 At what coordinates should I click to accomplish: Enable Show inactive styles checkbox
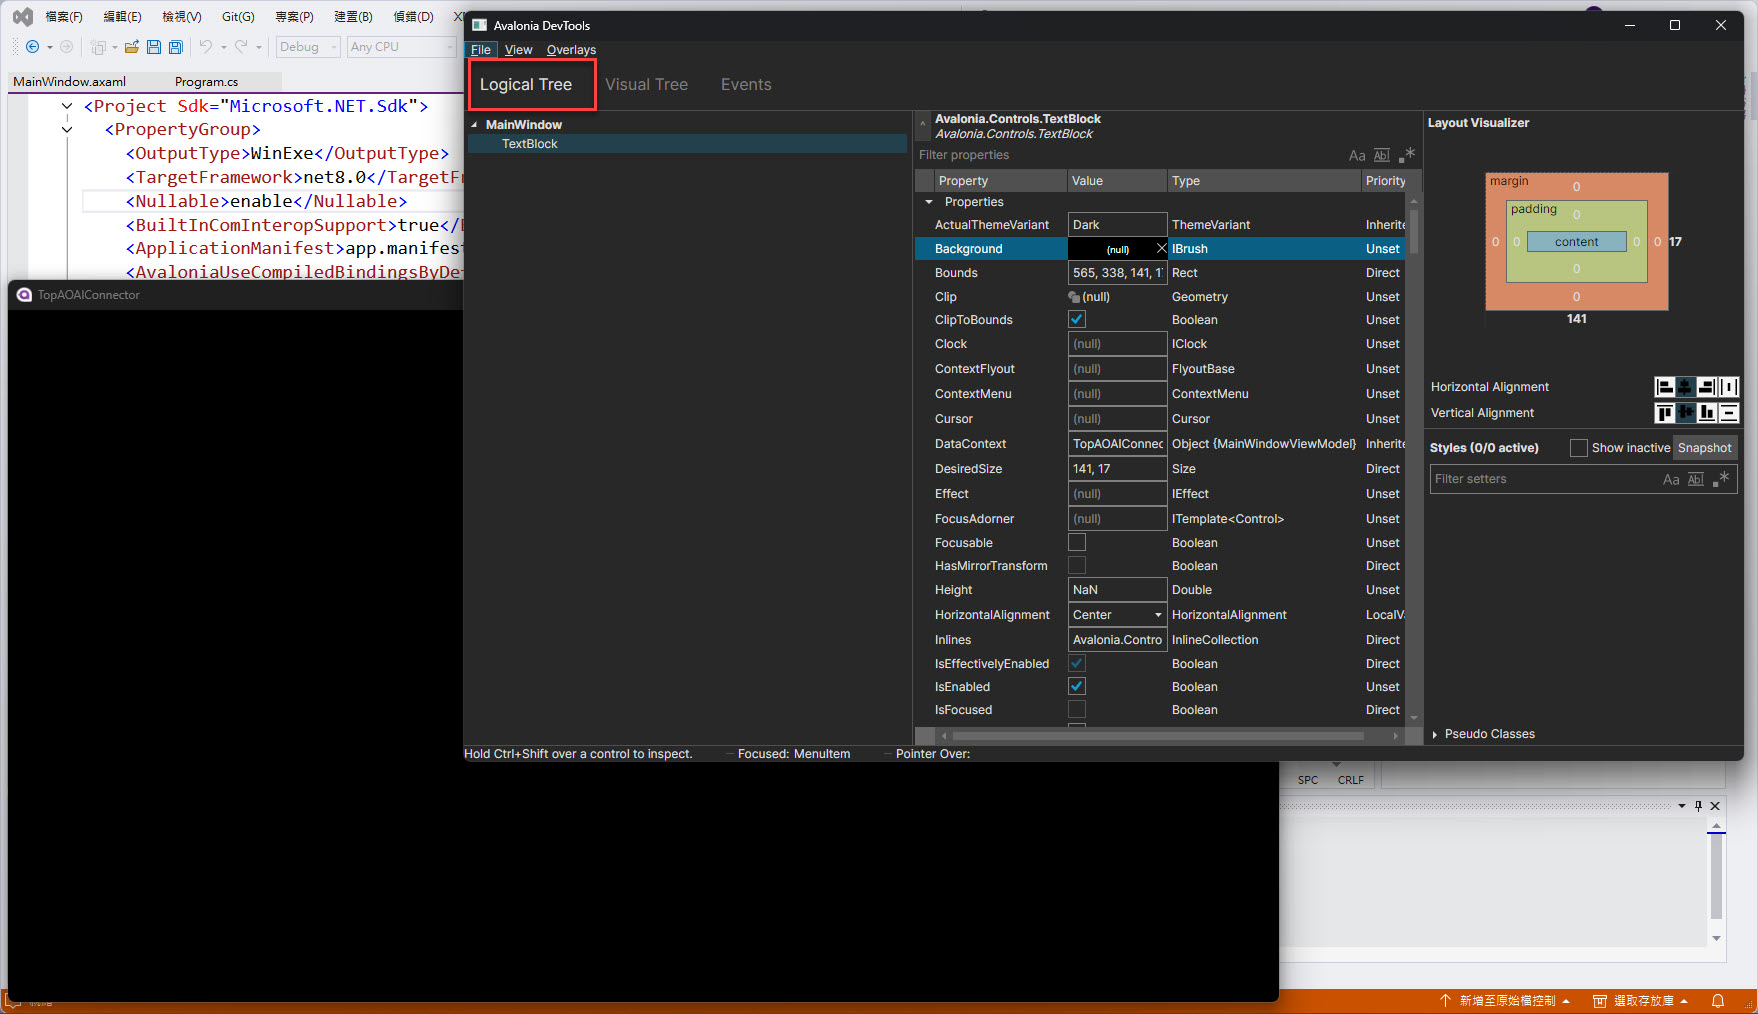tap(1579, 448)
